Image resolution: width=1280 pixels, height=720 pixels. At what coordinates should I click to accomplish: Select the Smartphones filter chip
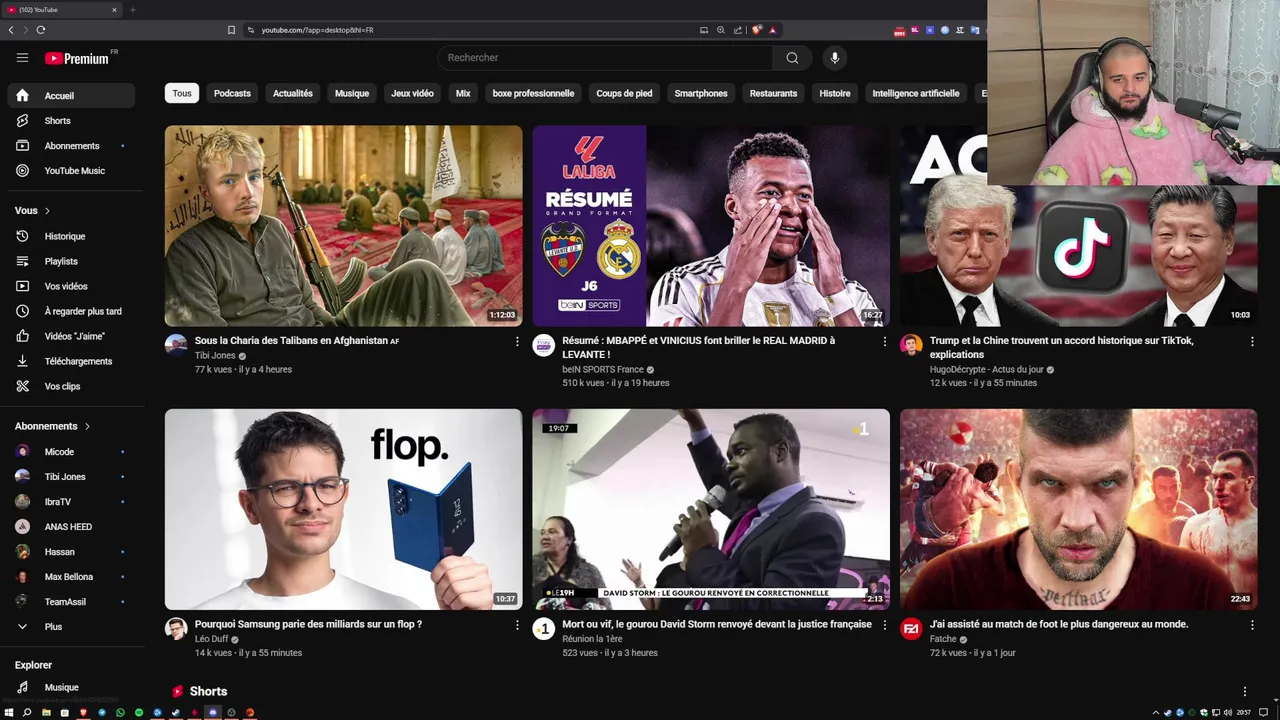tap(701, 93)
